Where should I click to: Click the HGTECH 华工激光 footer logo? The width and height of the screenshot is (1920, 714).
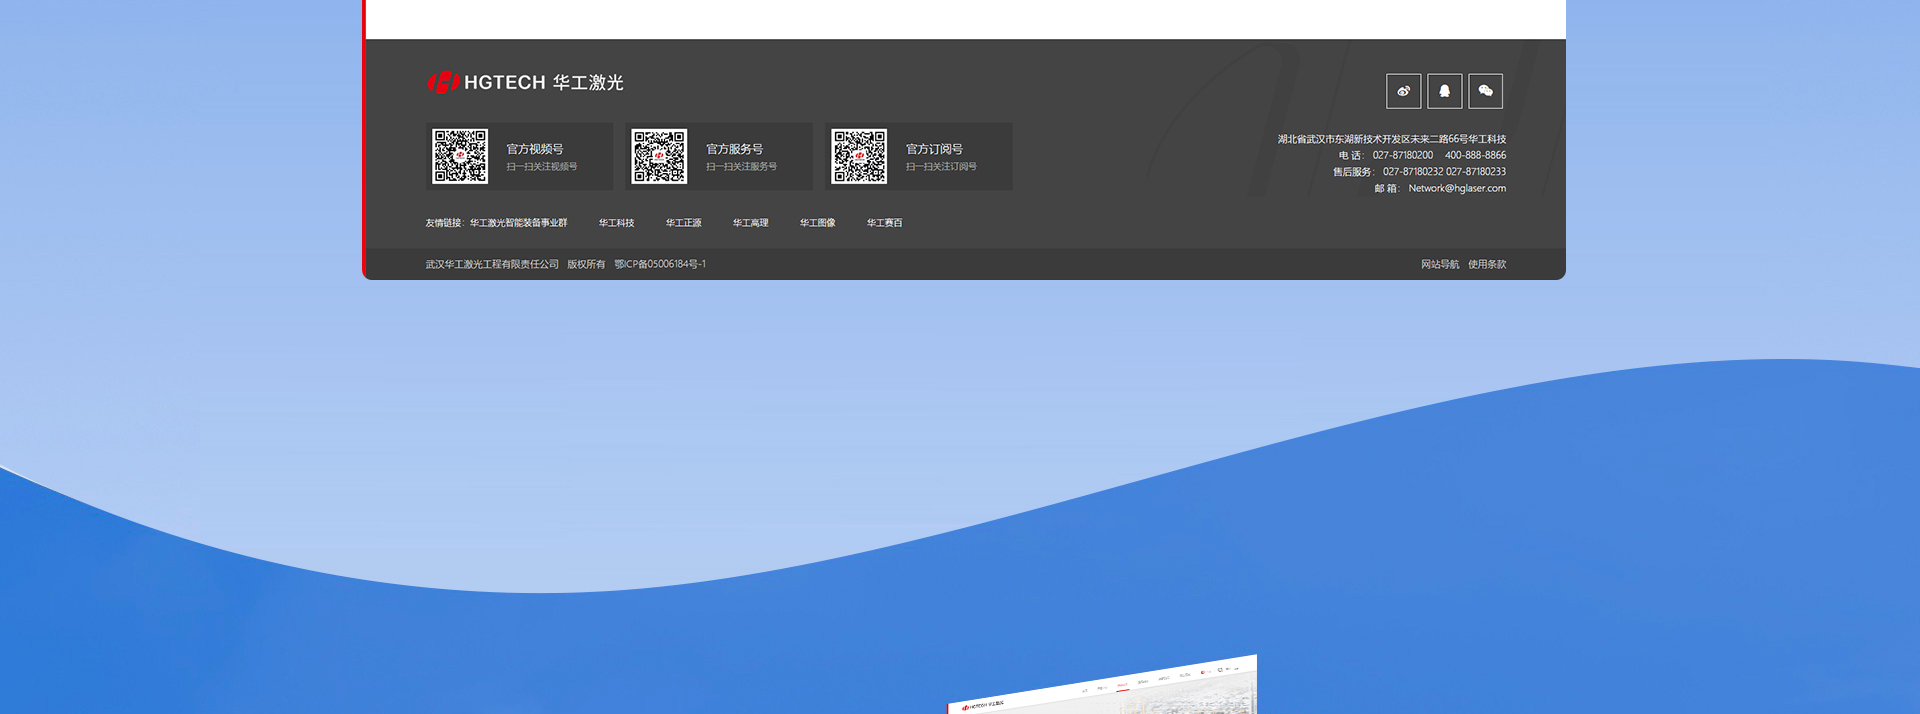coord(525,83)
